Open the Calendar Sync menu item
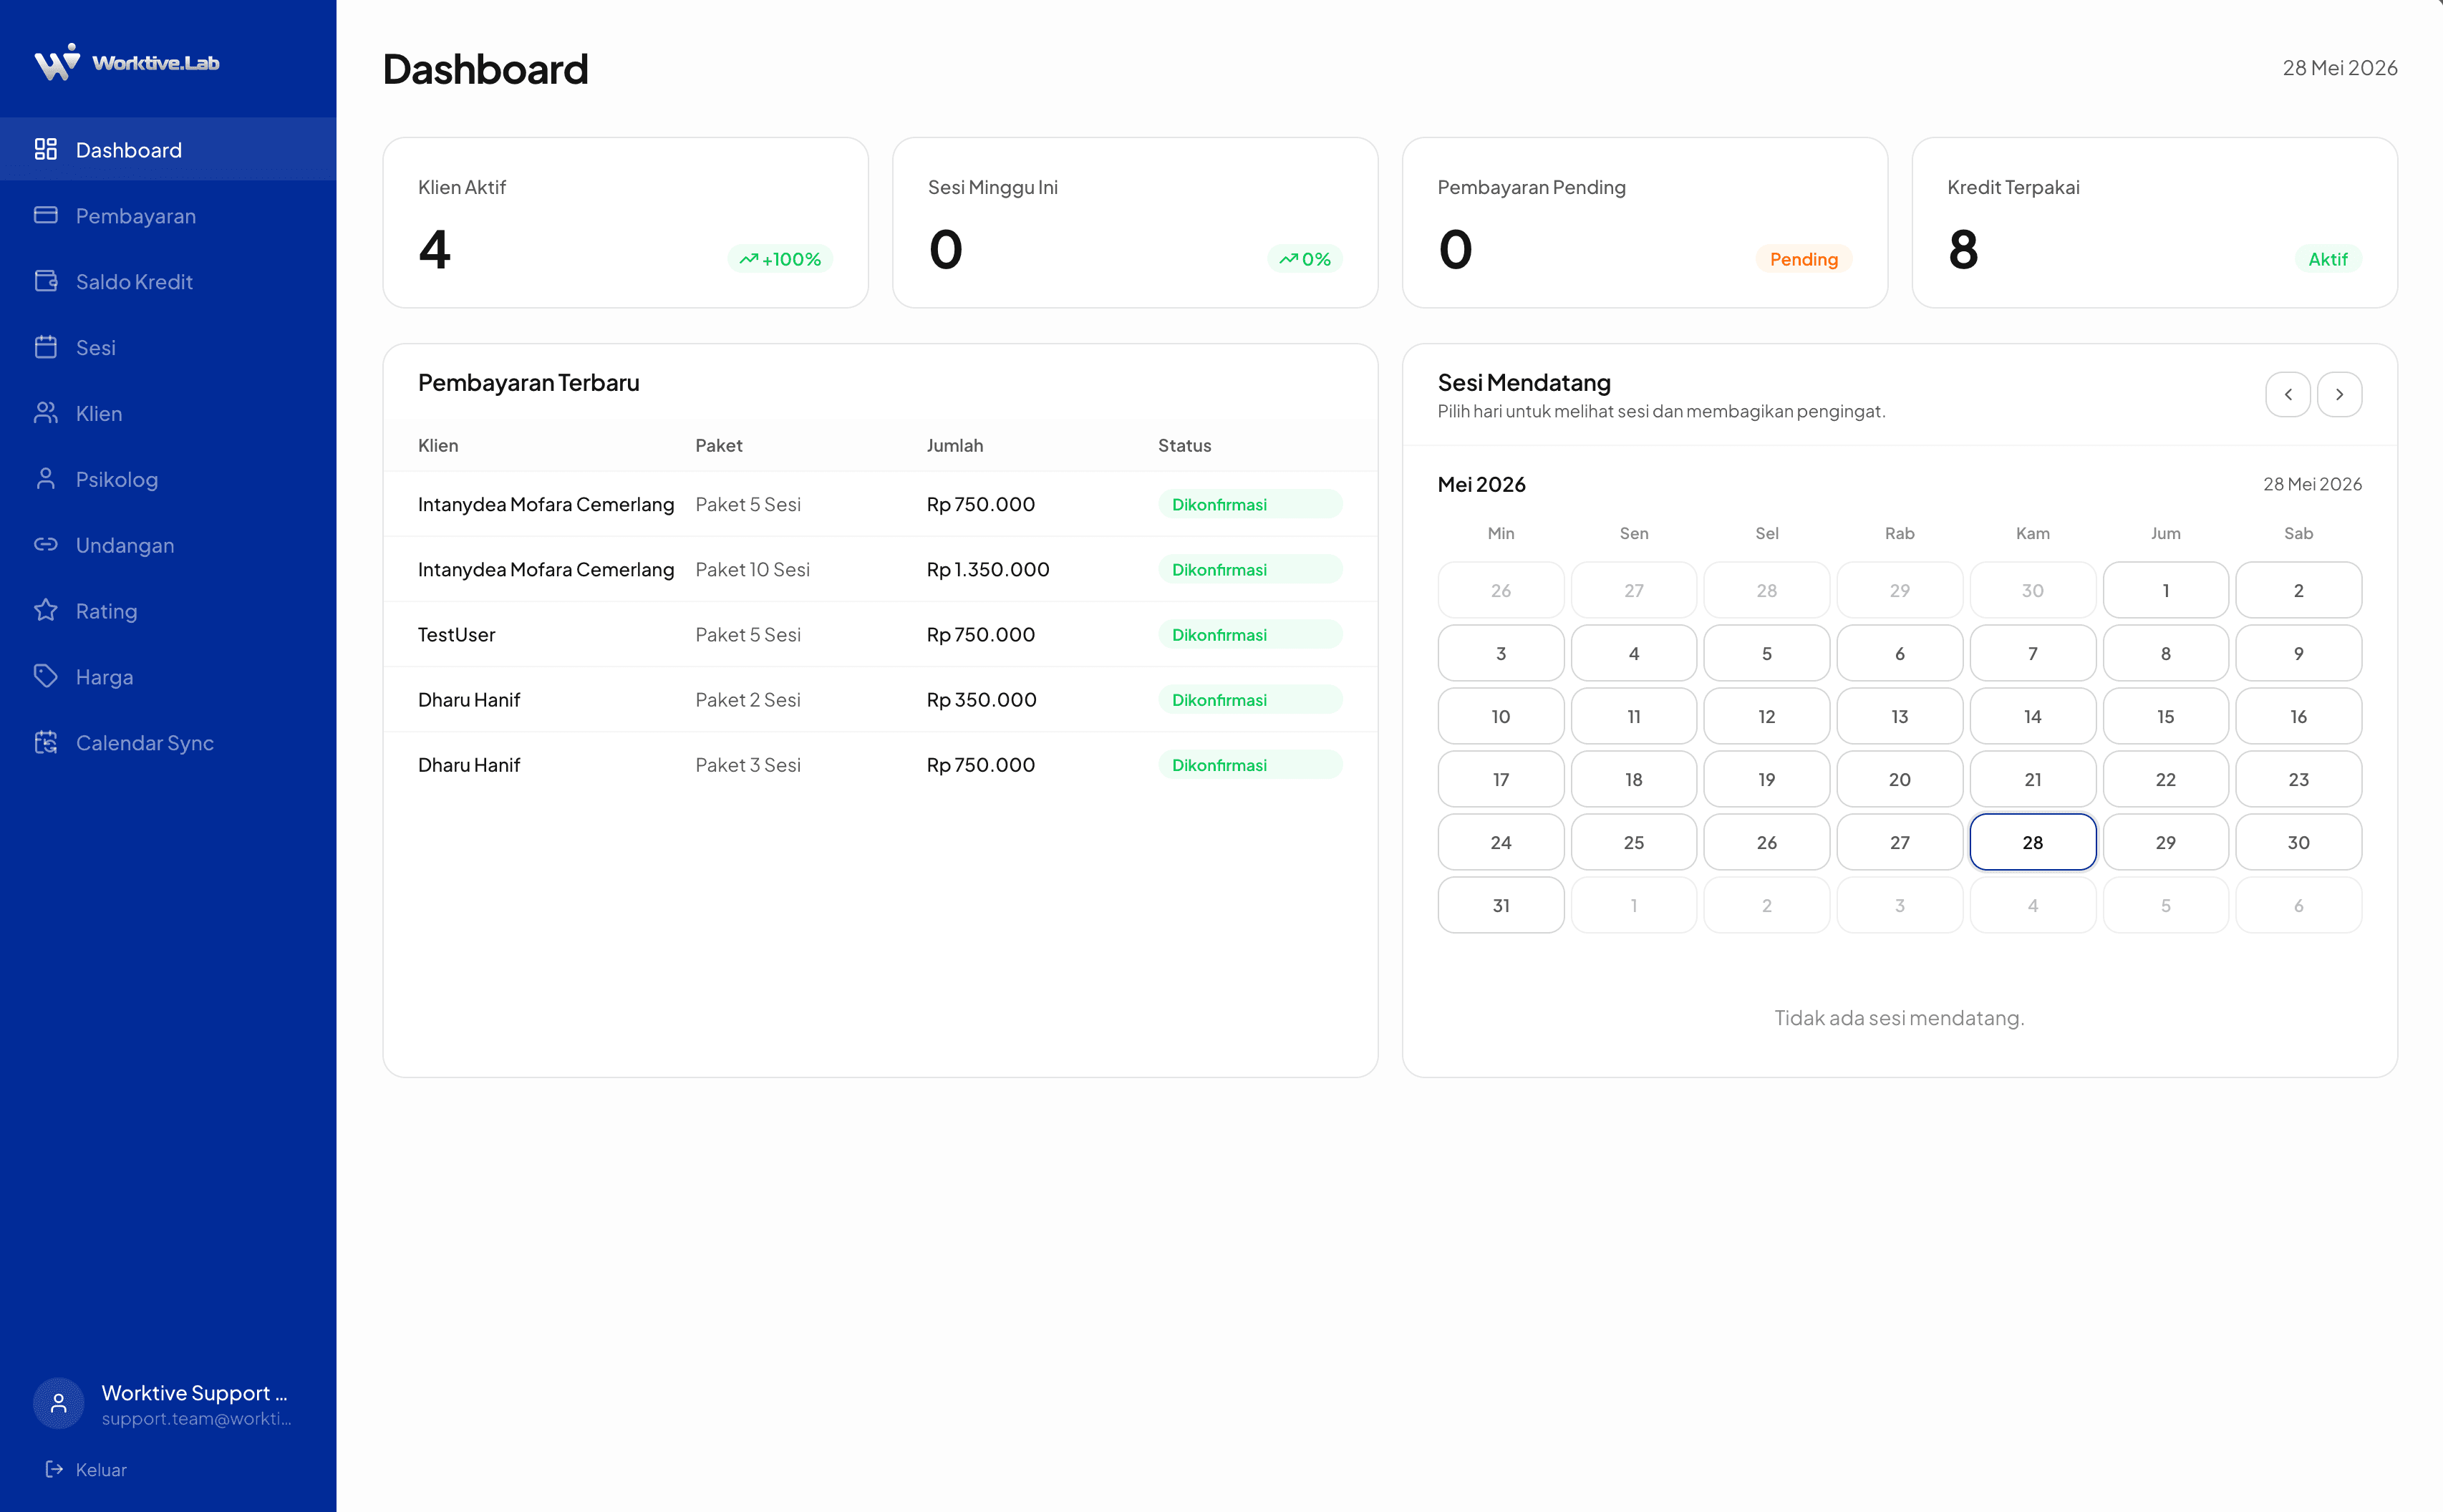The height and width of the screenshot is (1512, 2443). tap(168, 742)
